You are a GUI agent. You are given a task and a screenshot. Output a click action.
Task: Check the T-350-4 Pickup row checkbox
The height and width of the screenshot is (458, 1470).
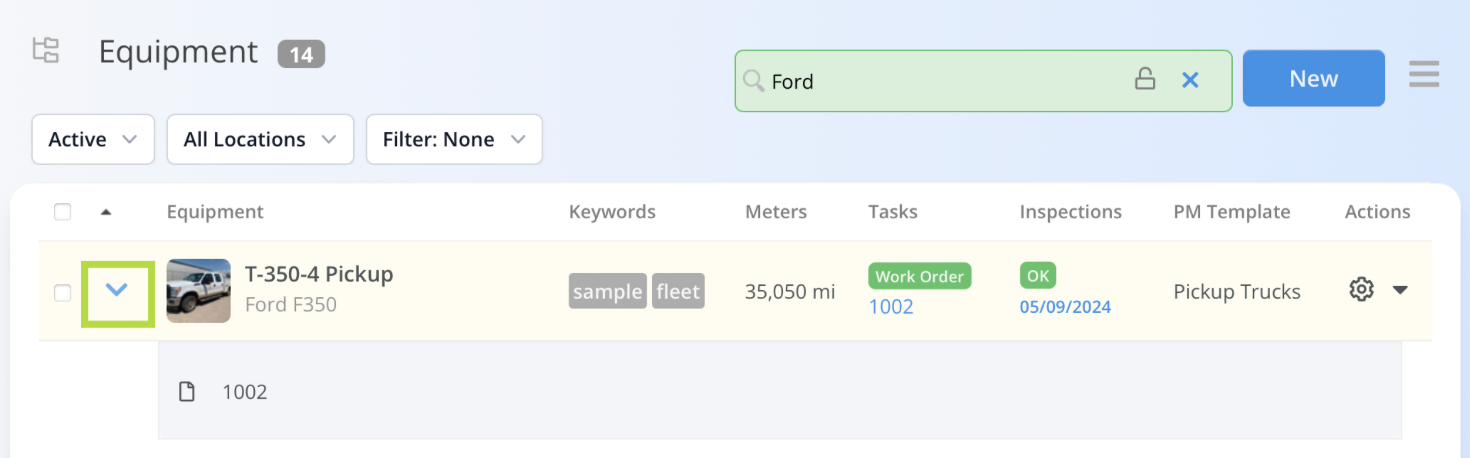(x=63, y=292)
